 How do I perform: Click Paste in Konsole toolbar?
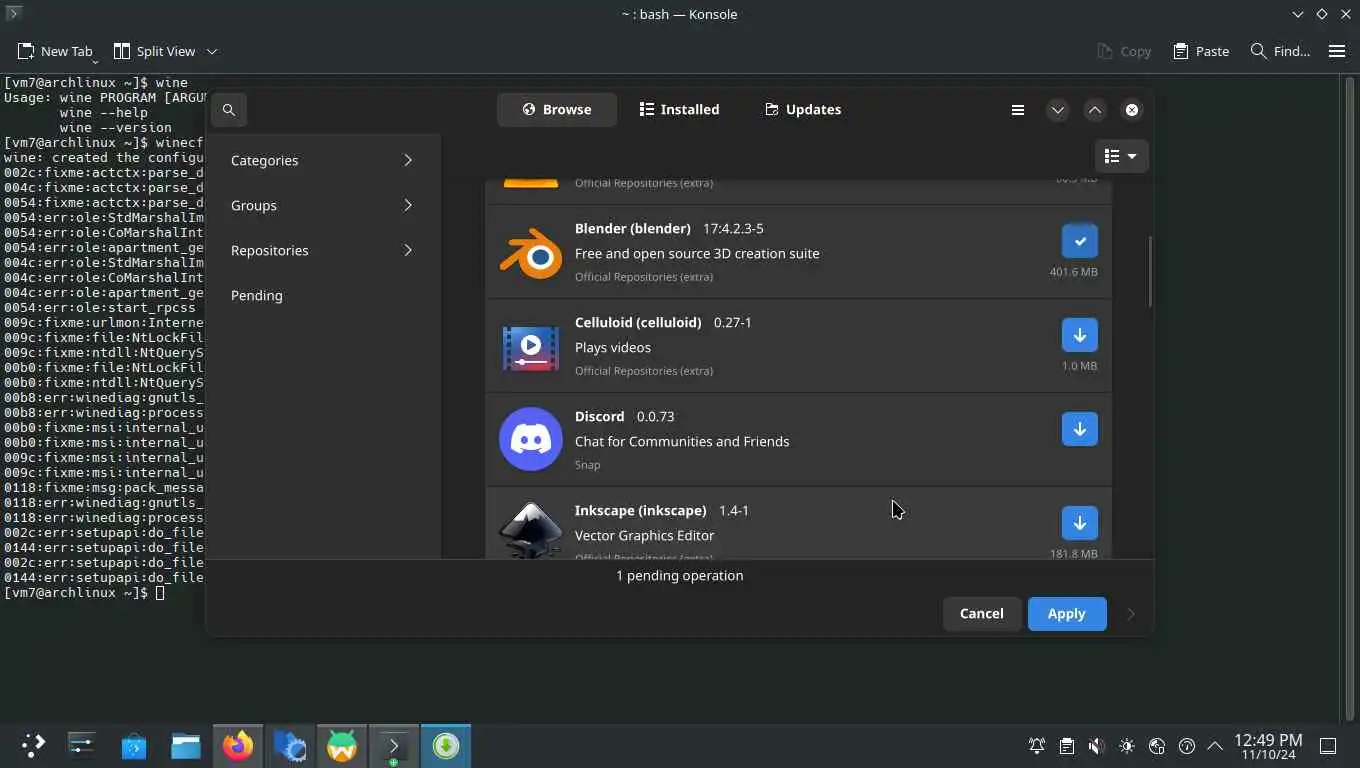(1201, 51)
